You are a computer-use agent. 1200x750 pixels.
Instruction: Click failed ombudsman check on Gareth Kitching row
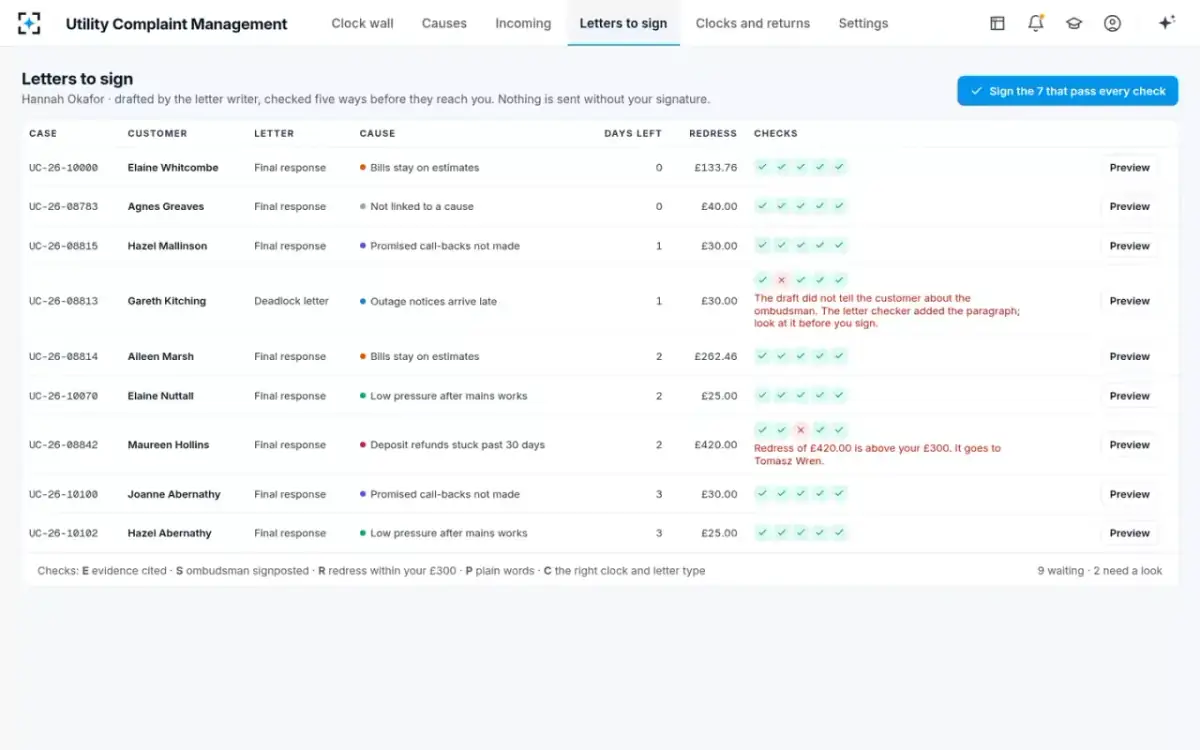click(782, 280)
